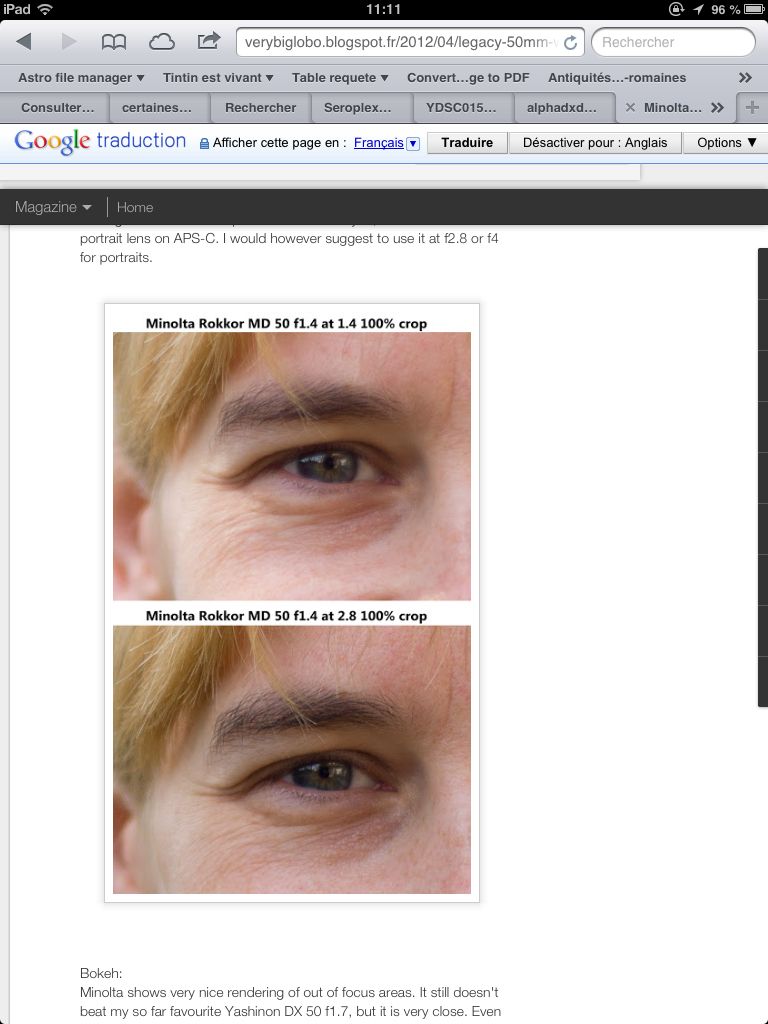Show more bookmarks bar items chevron

tap(745, 78)
